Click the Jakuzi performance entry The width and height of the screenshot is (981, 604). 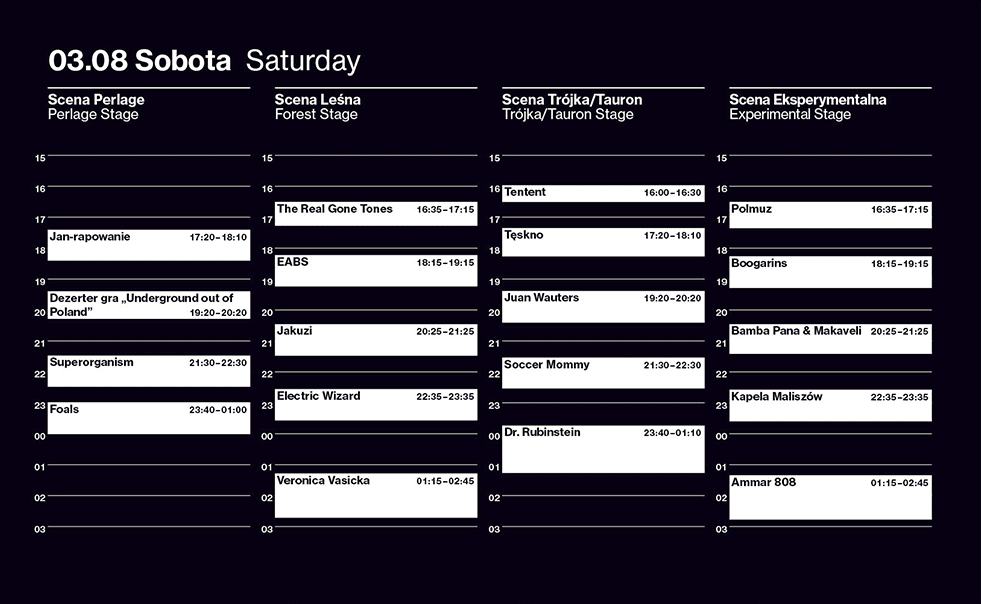click(376, 339)
